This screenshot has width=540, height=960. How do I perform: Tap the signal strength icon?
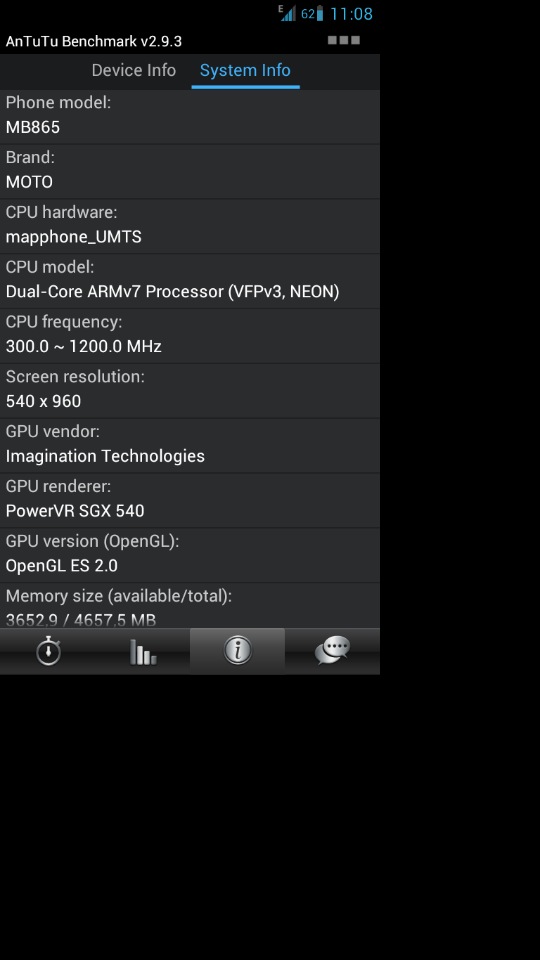[287, 13]
